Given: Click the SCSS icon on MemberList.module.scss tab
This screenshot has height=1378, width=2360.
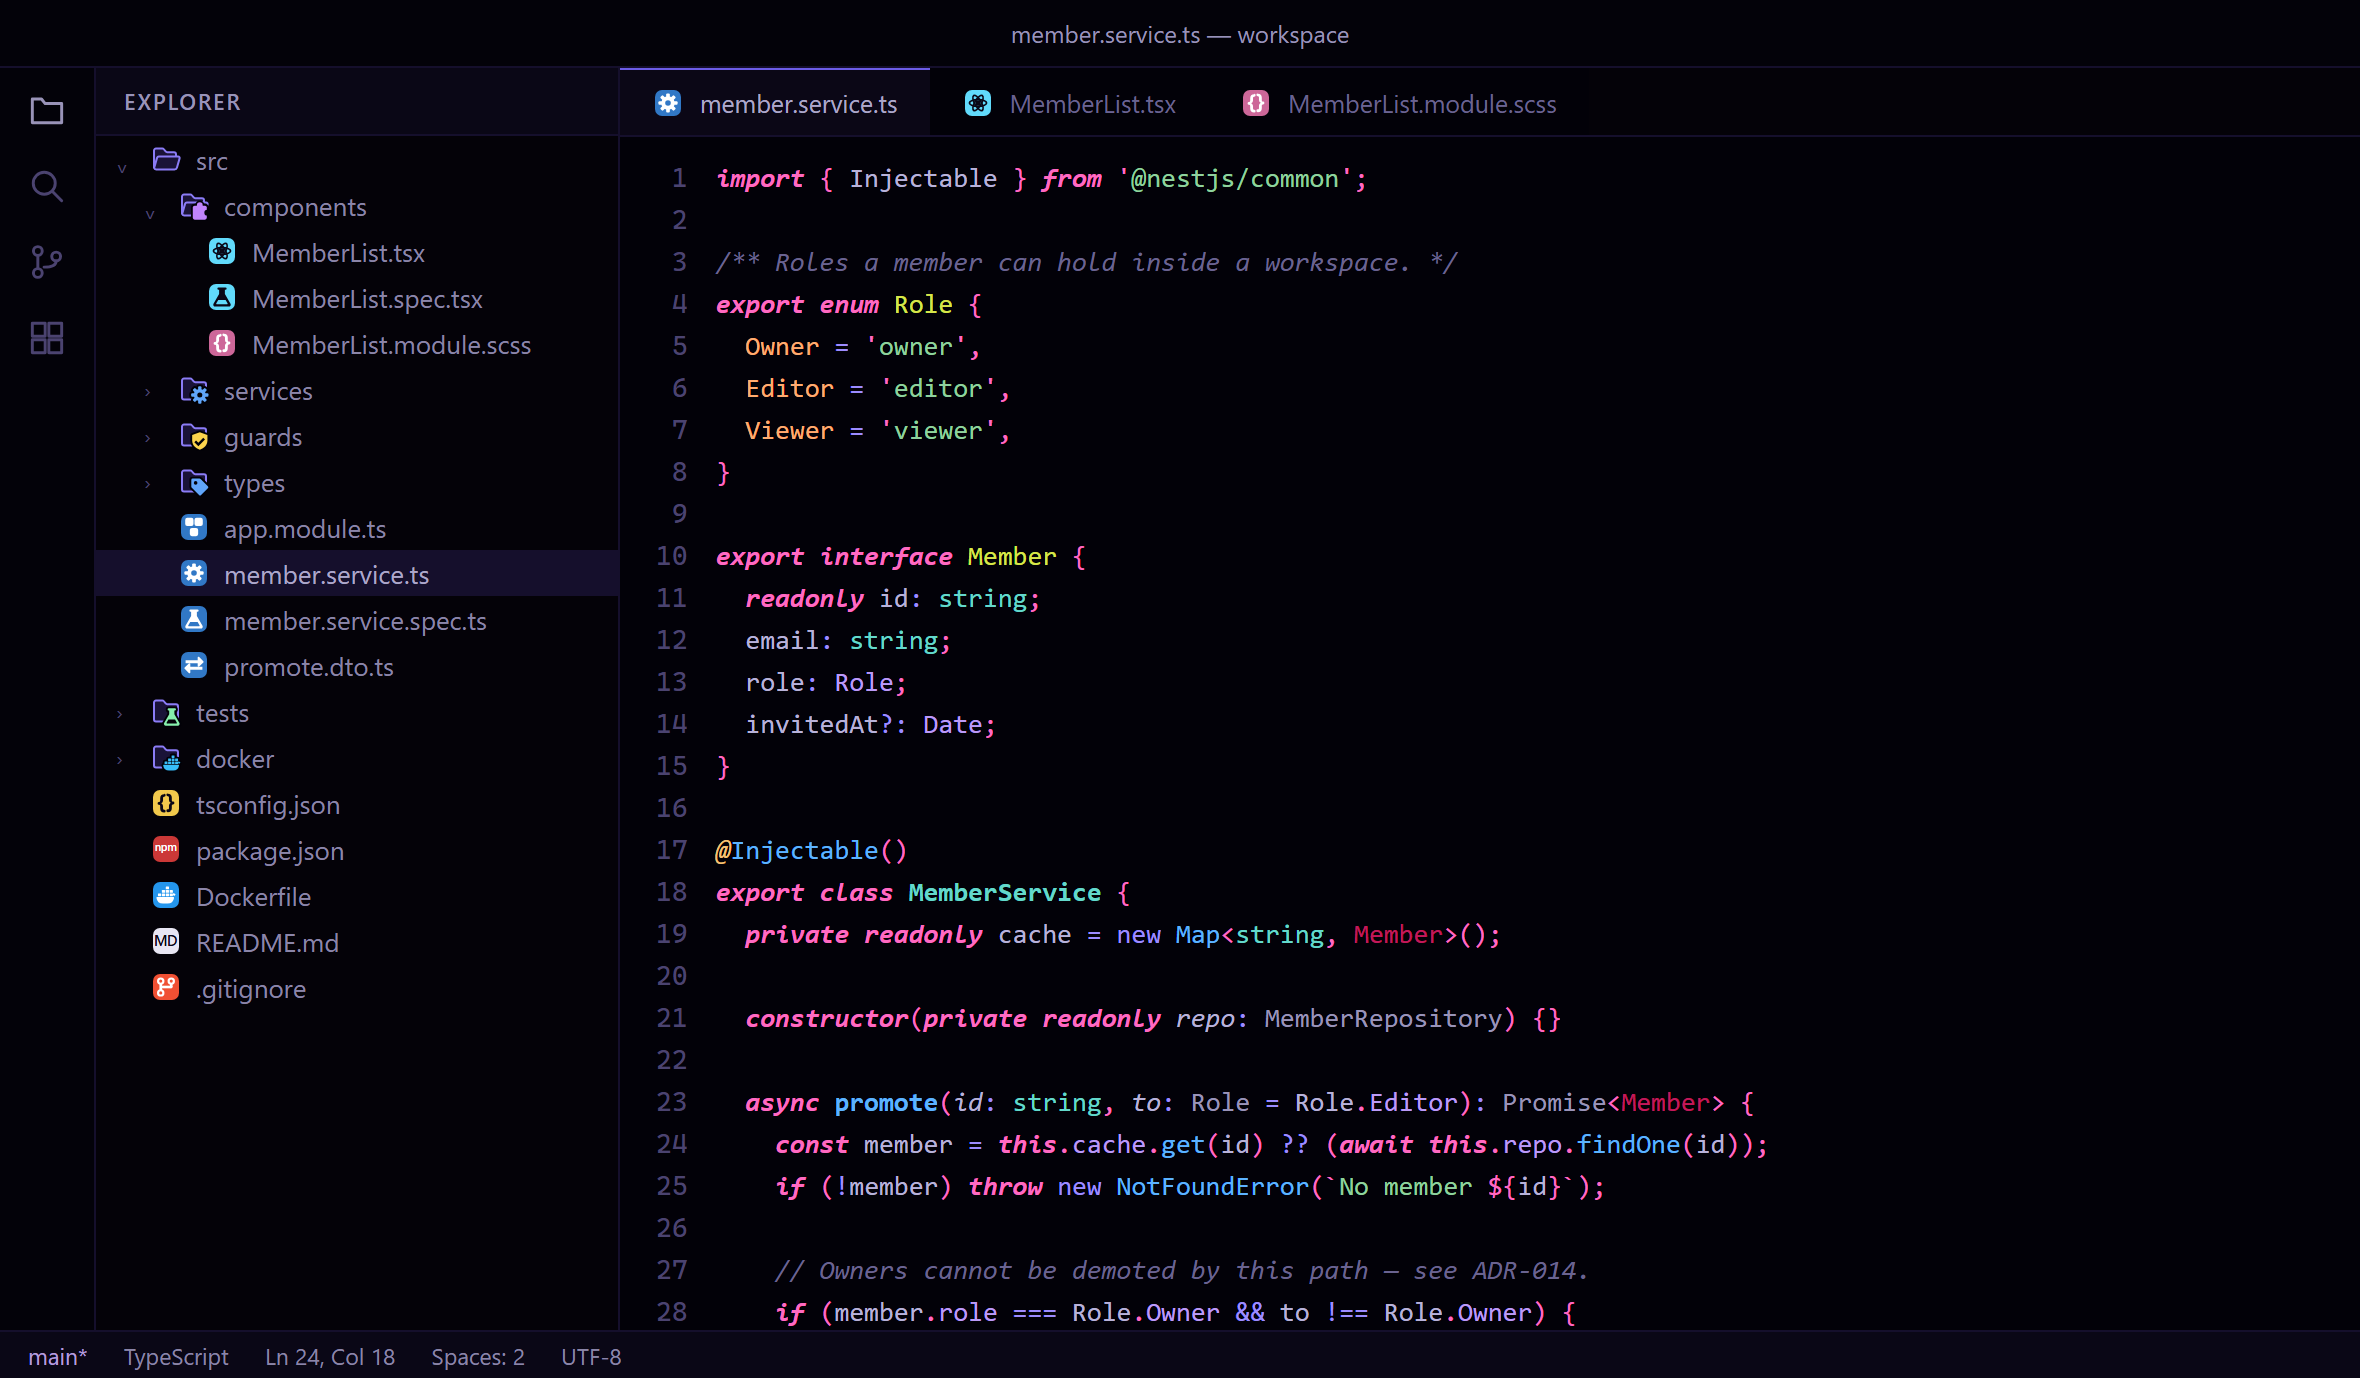Looking at the screenshot, I should pyautogui.click(x=1256, y=103).
